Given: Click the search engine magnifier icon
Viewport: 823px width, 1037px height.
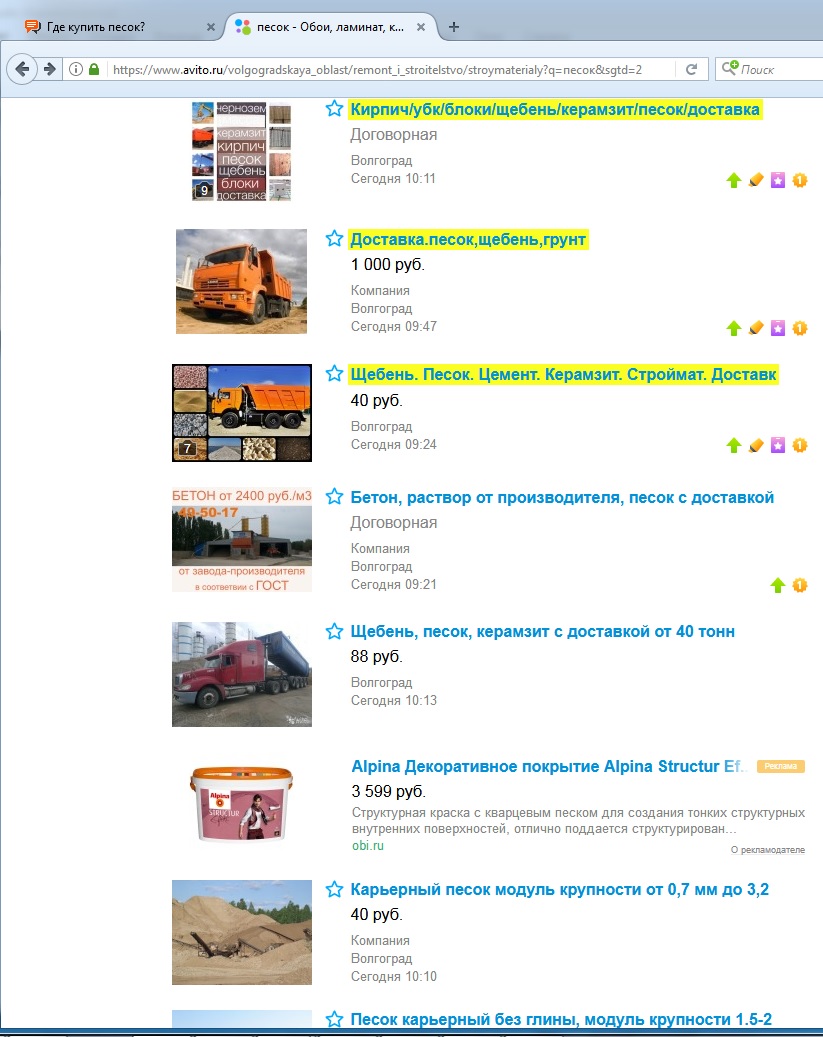Looking at the screenshot, I should pos(729,68).
